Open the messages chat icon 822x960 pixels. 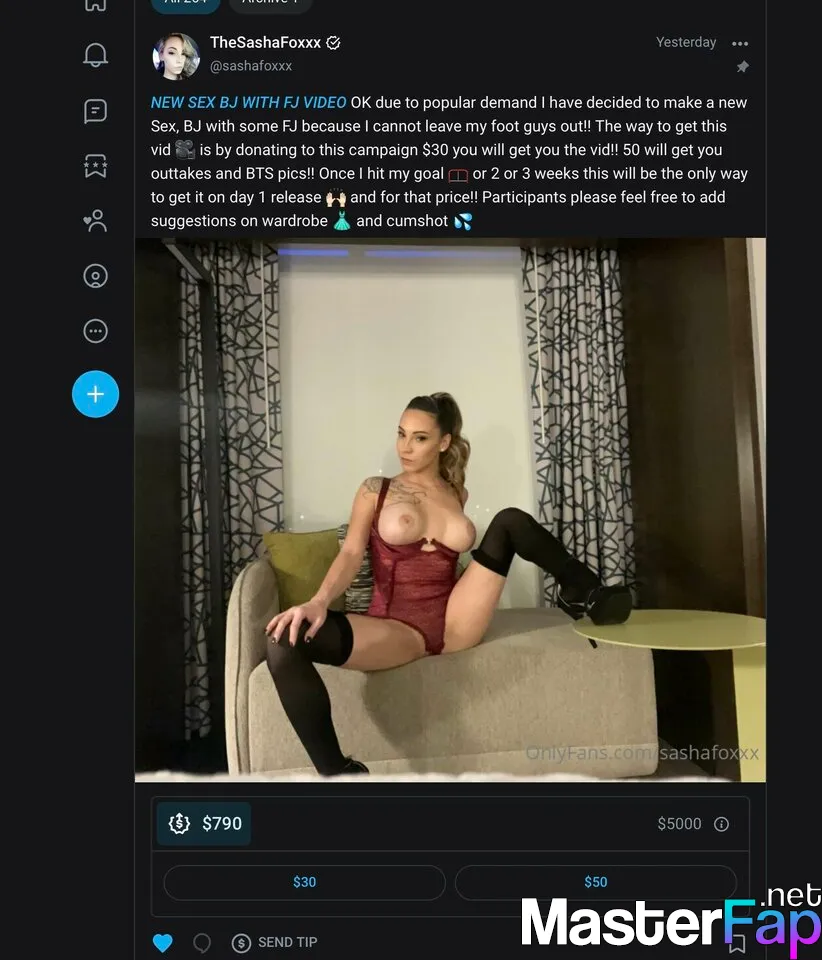tap(95, 110)
